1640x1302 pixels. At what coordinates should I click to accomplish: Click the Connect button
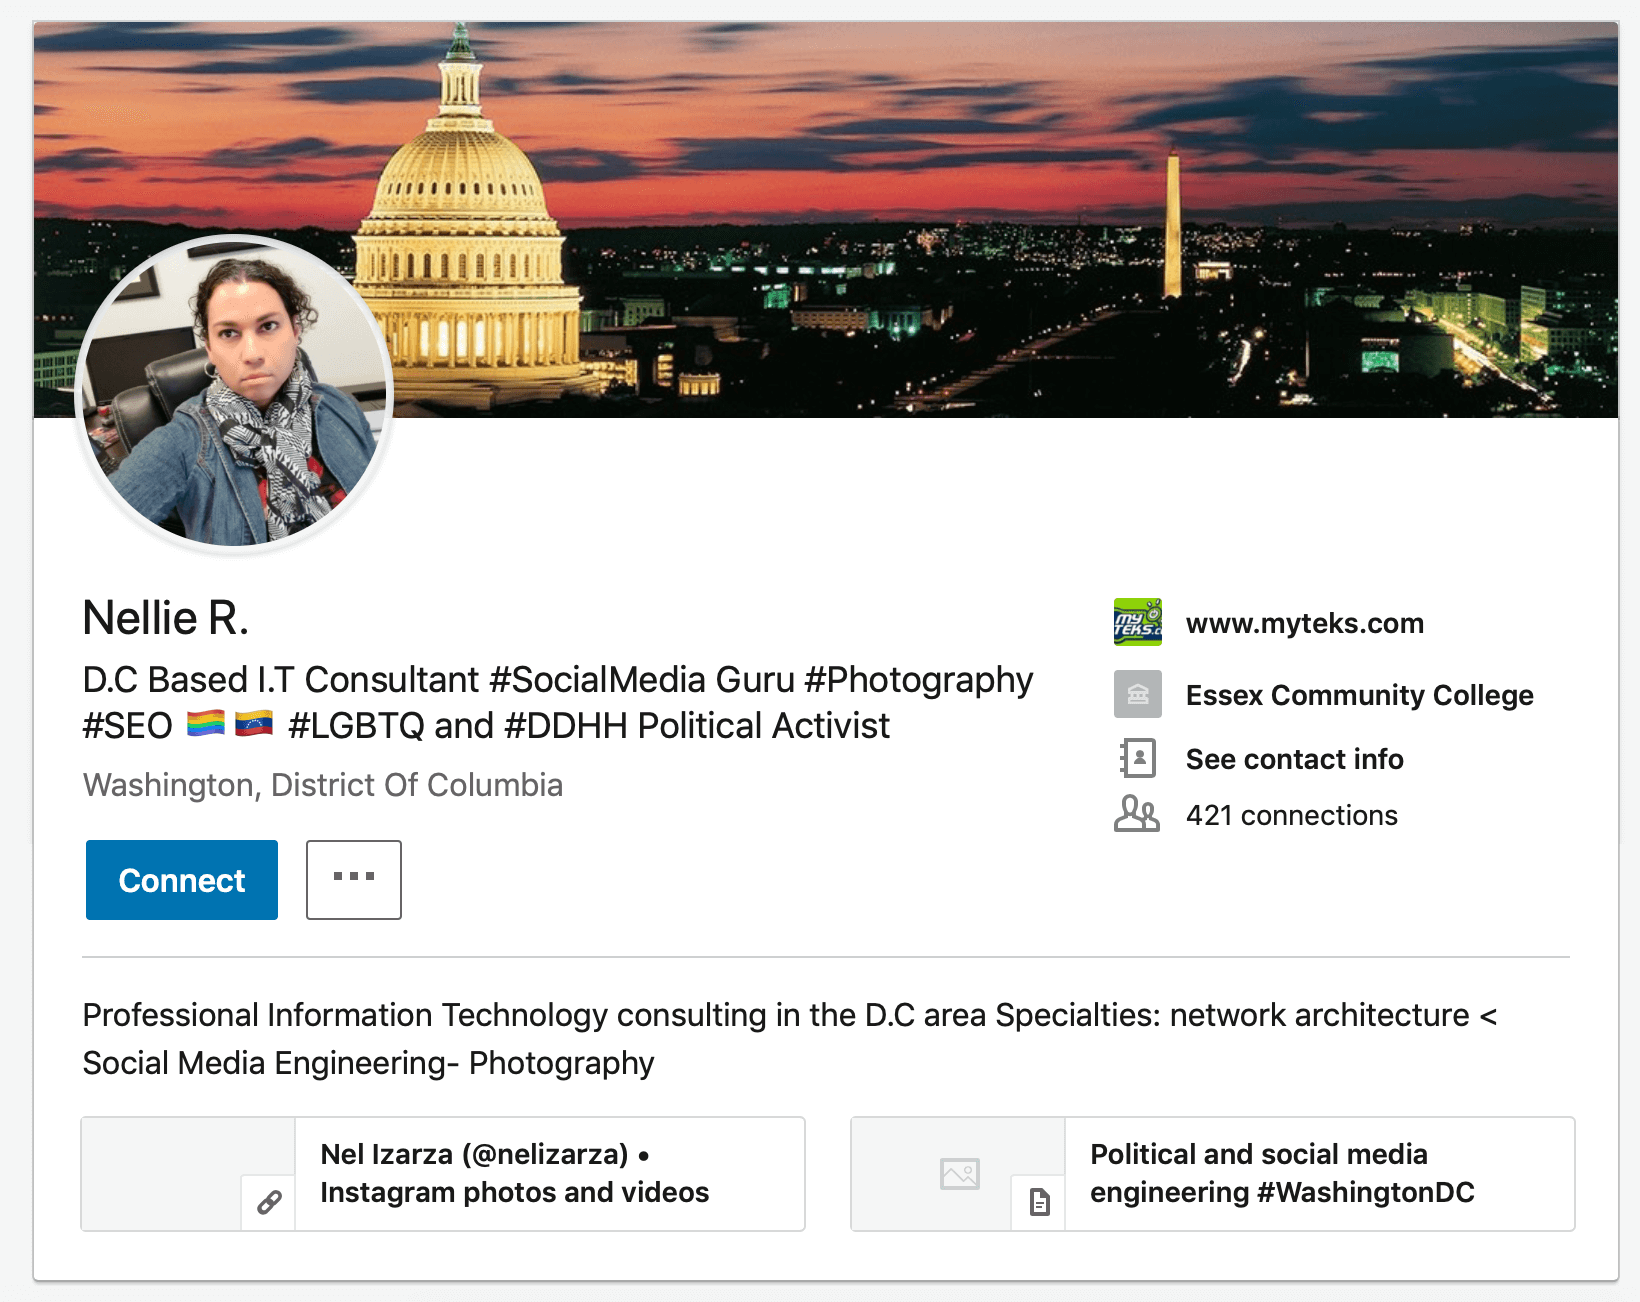click(182, 880)
